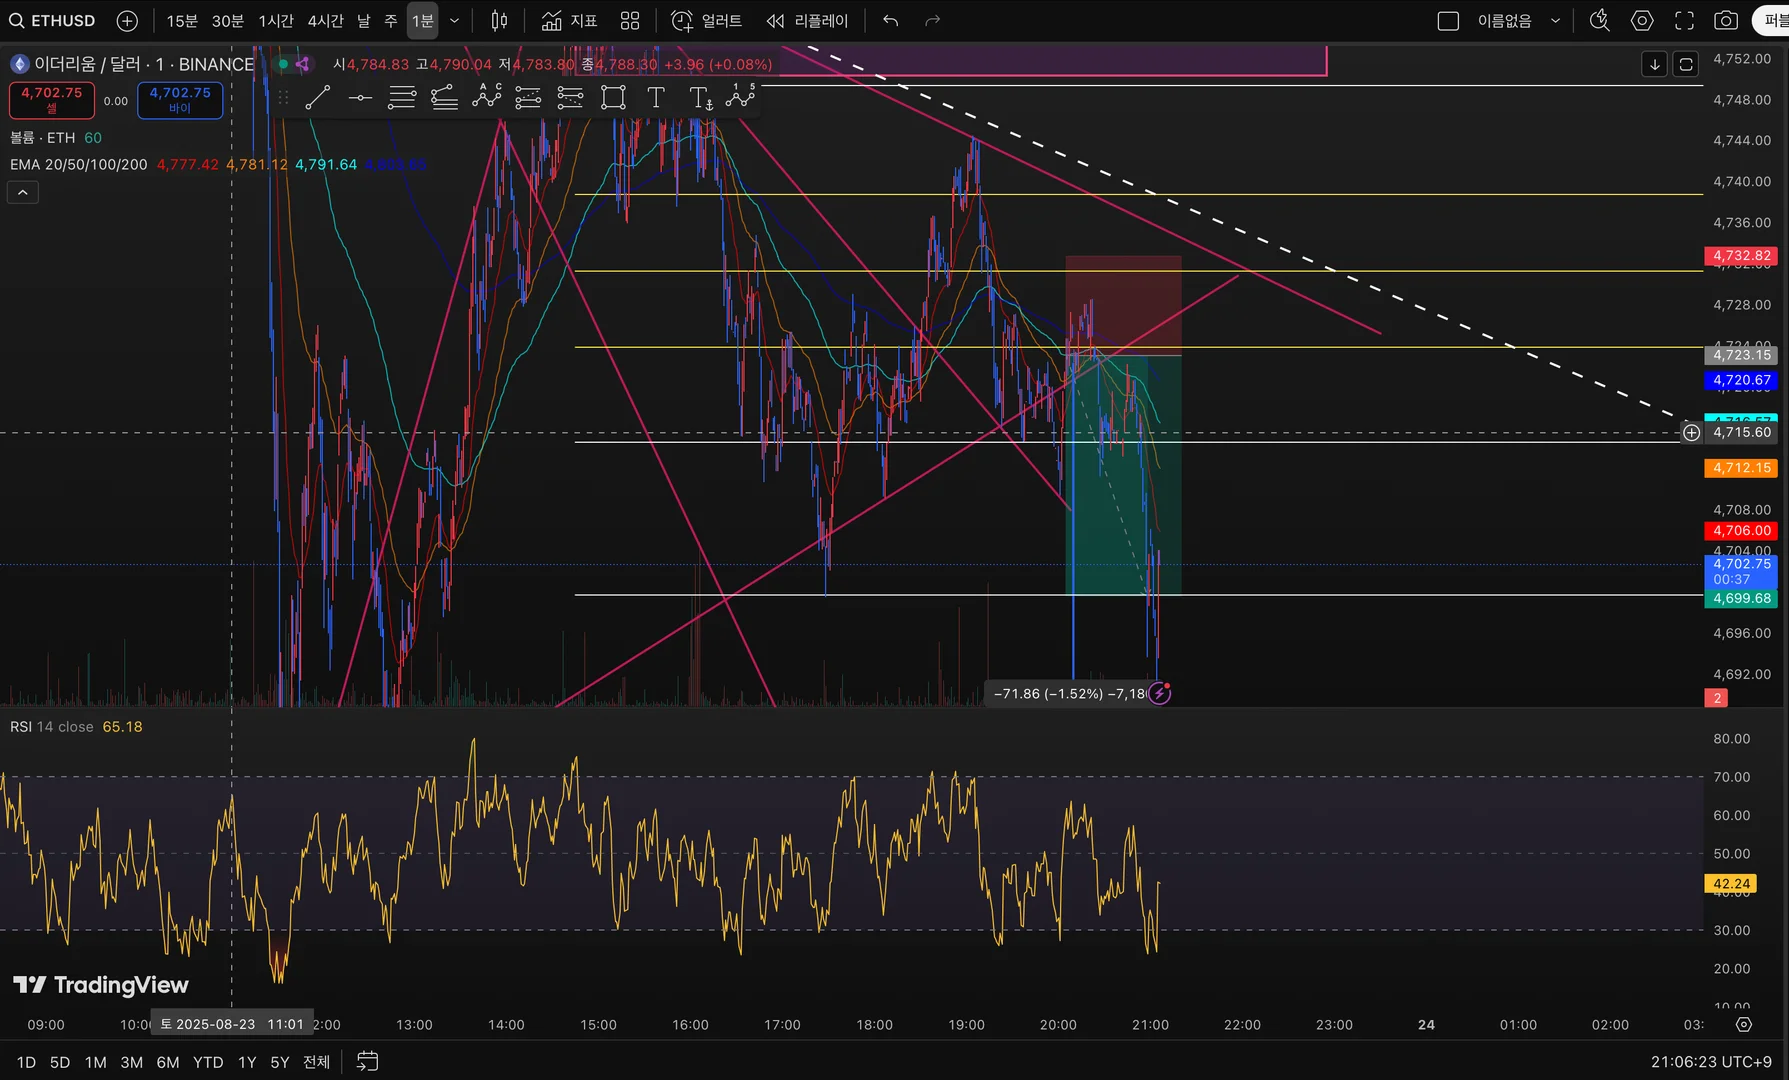Toggle the layout checkbox next to 이름없음
Viewport: 1789px width, 1080px height.
click(1448, 20)
